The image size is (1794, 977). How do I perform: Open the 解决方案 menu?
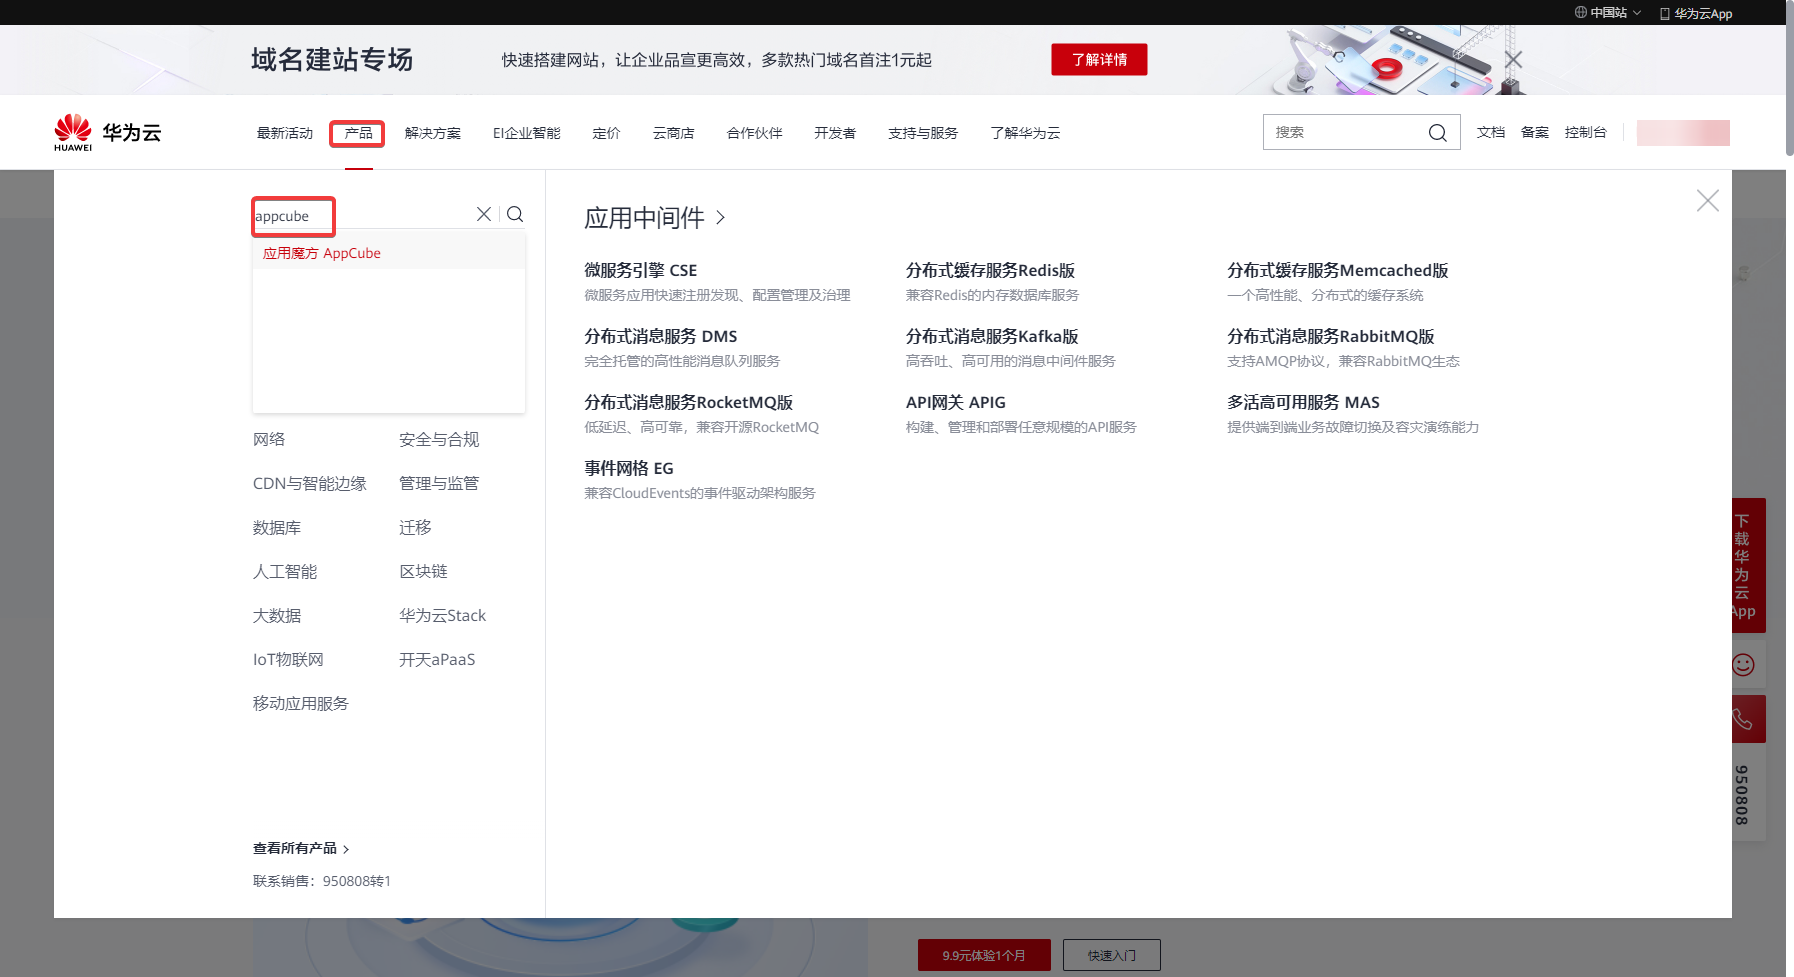coord(433,133)
